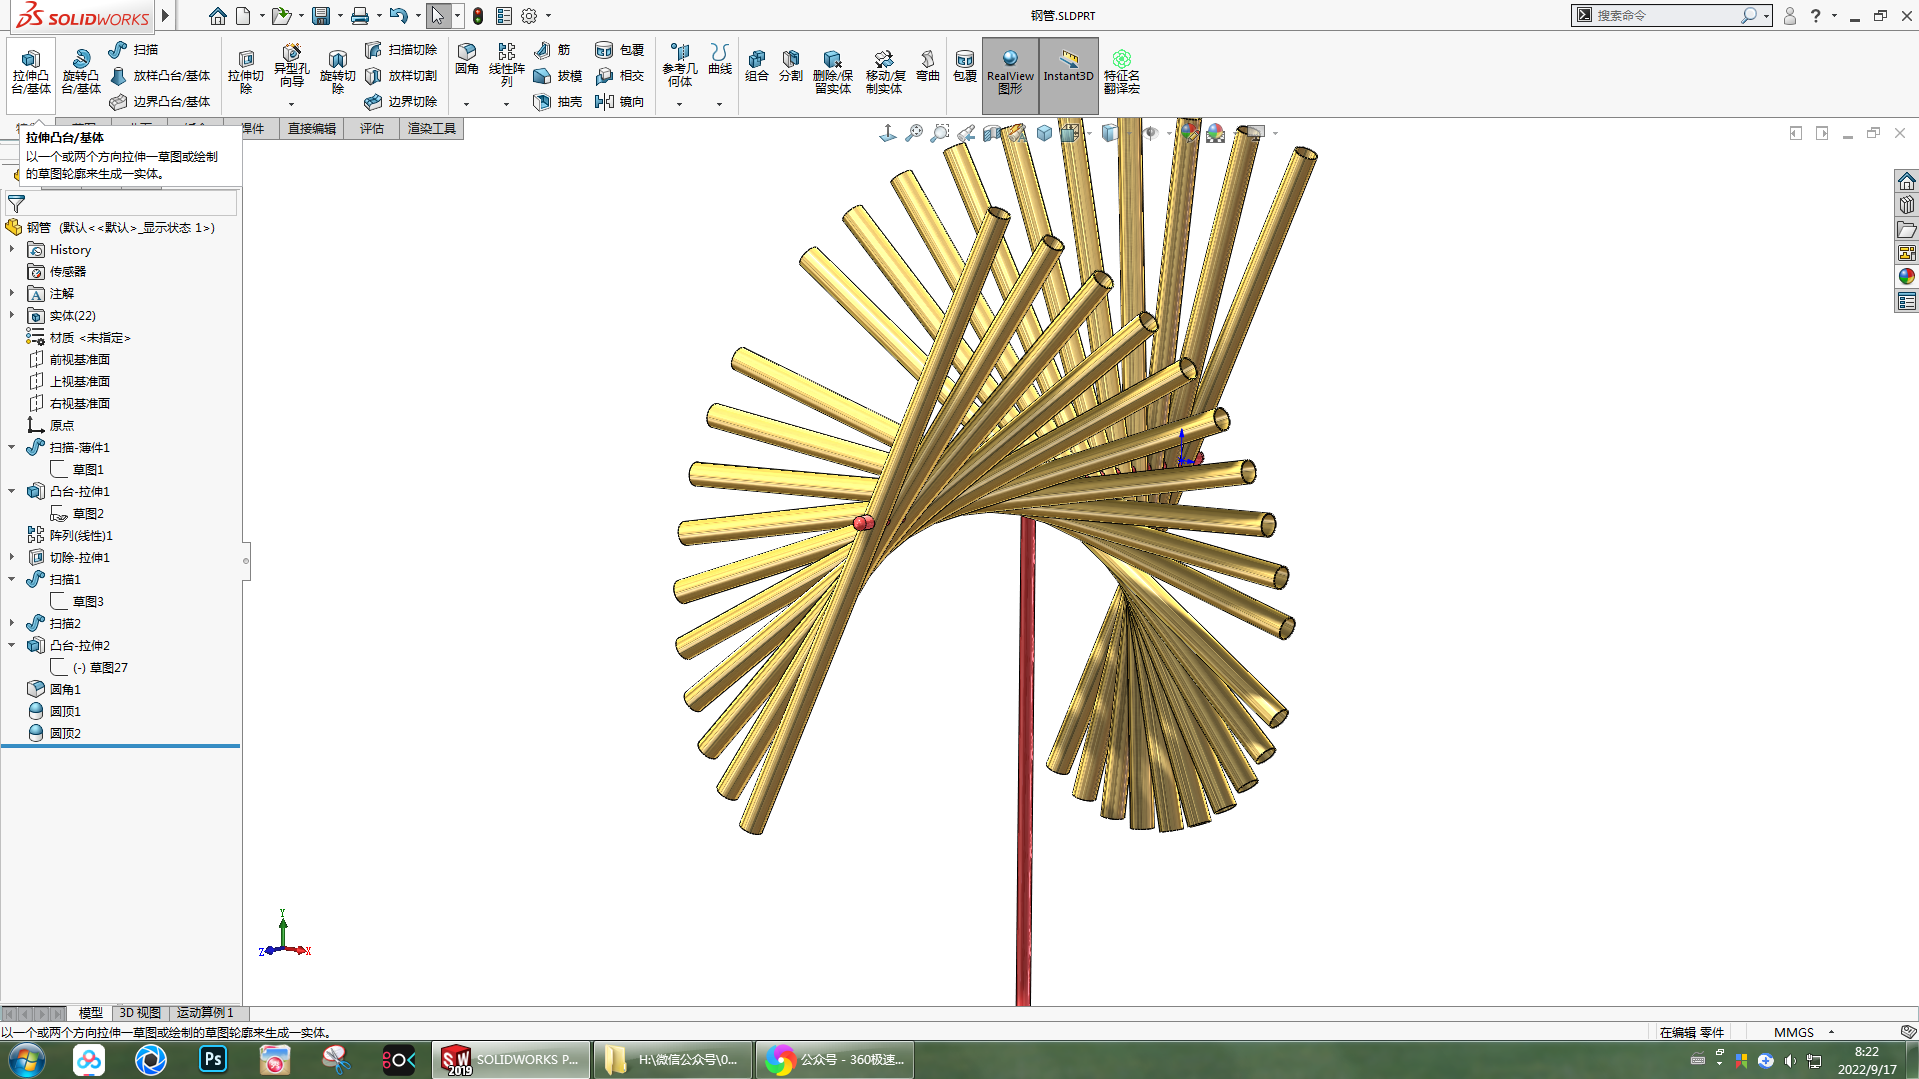Viewport: 1919px width, 1079px height.
Task: Click the Feature Name Translation (特征名翻译宏) icon
Action: coord(1122,70)
